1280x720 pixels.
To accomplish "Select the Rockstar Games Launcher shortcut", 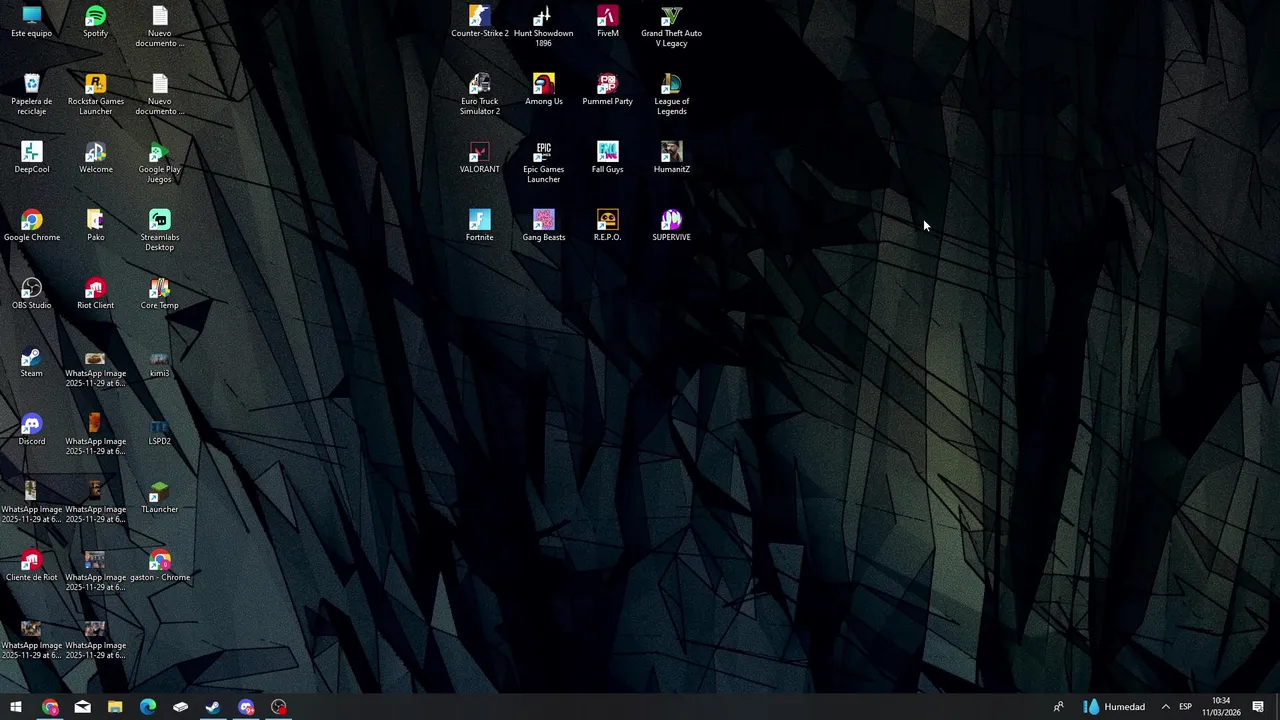I will (x=96, y=95).
